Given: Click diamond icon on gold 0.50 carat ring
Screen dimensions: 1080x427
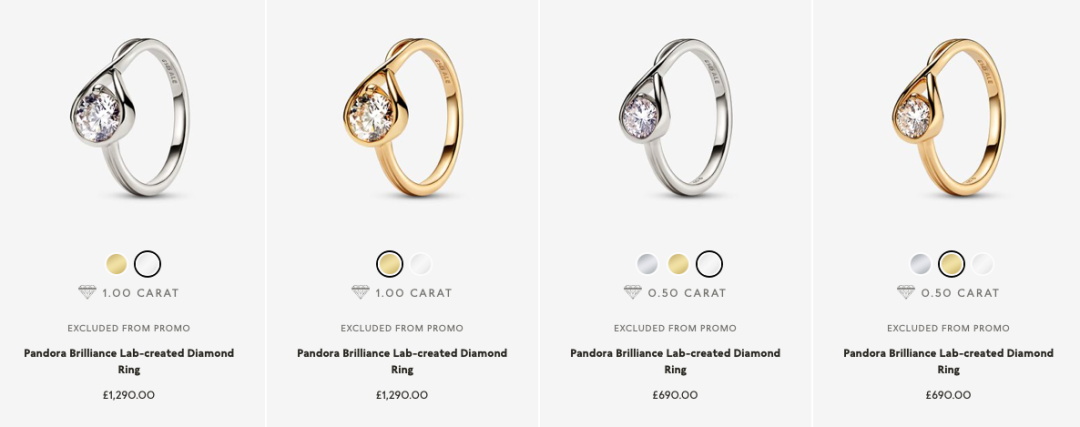Looking at the screenshot, I should (x=906, y=293).
